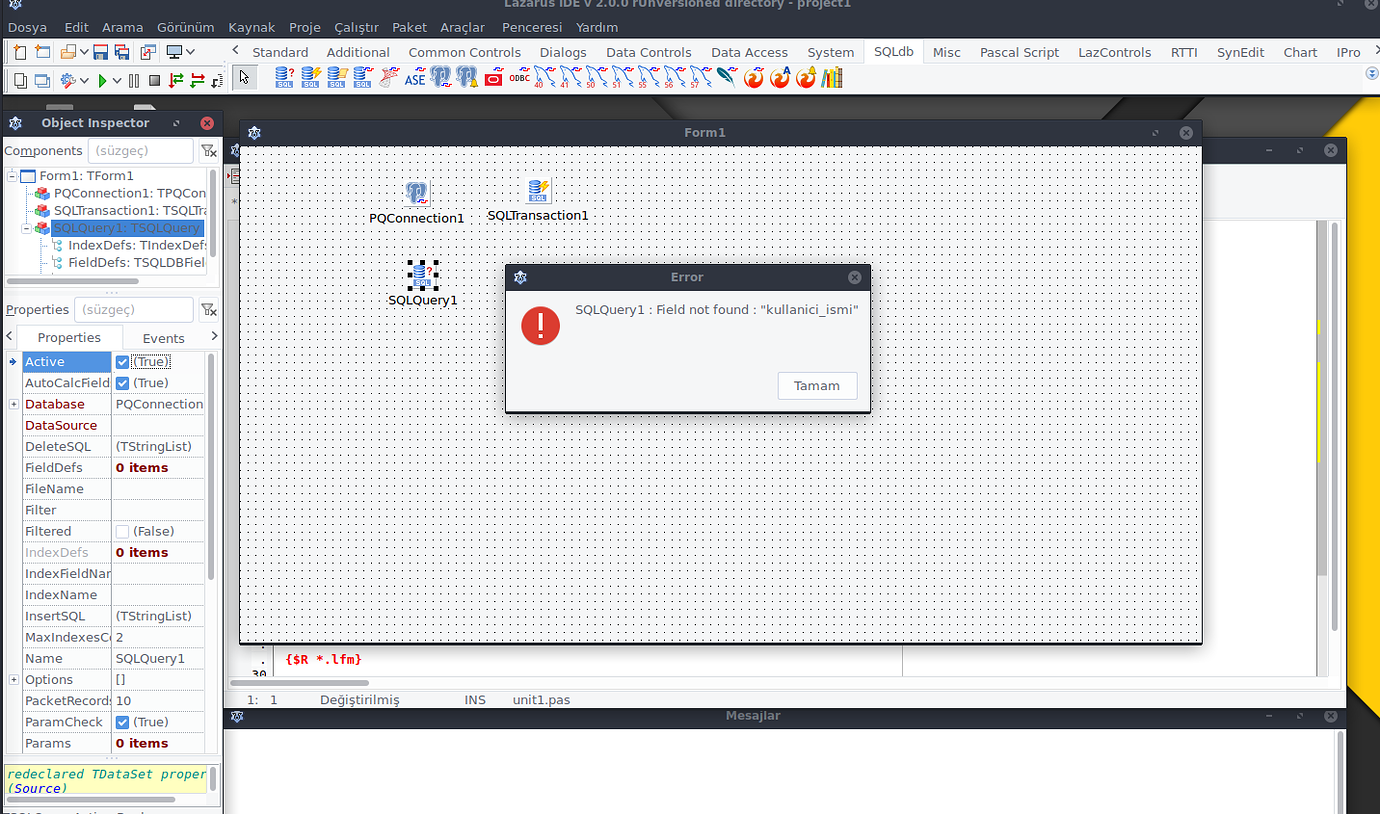Select SQLQuery1 component on the form
This screenshot has height=814, width=1380.
click(423, 274)
